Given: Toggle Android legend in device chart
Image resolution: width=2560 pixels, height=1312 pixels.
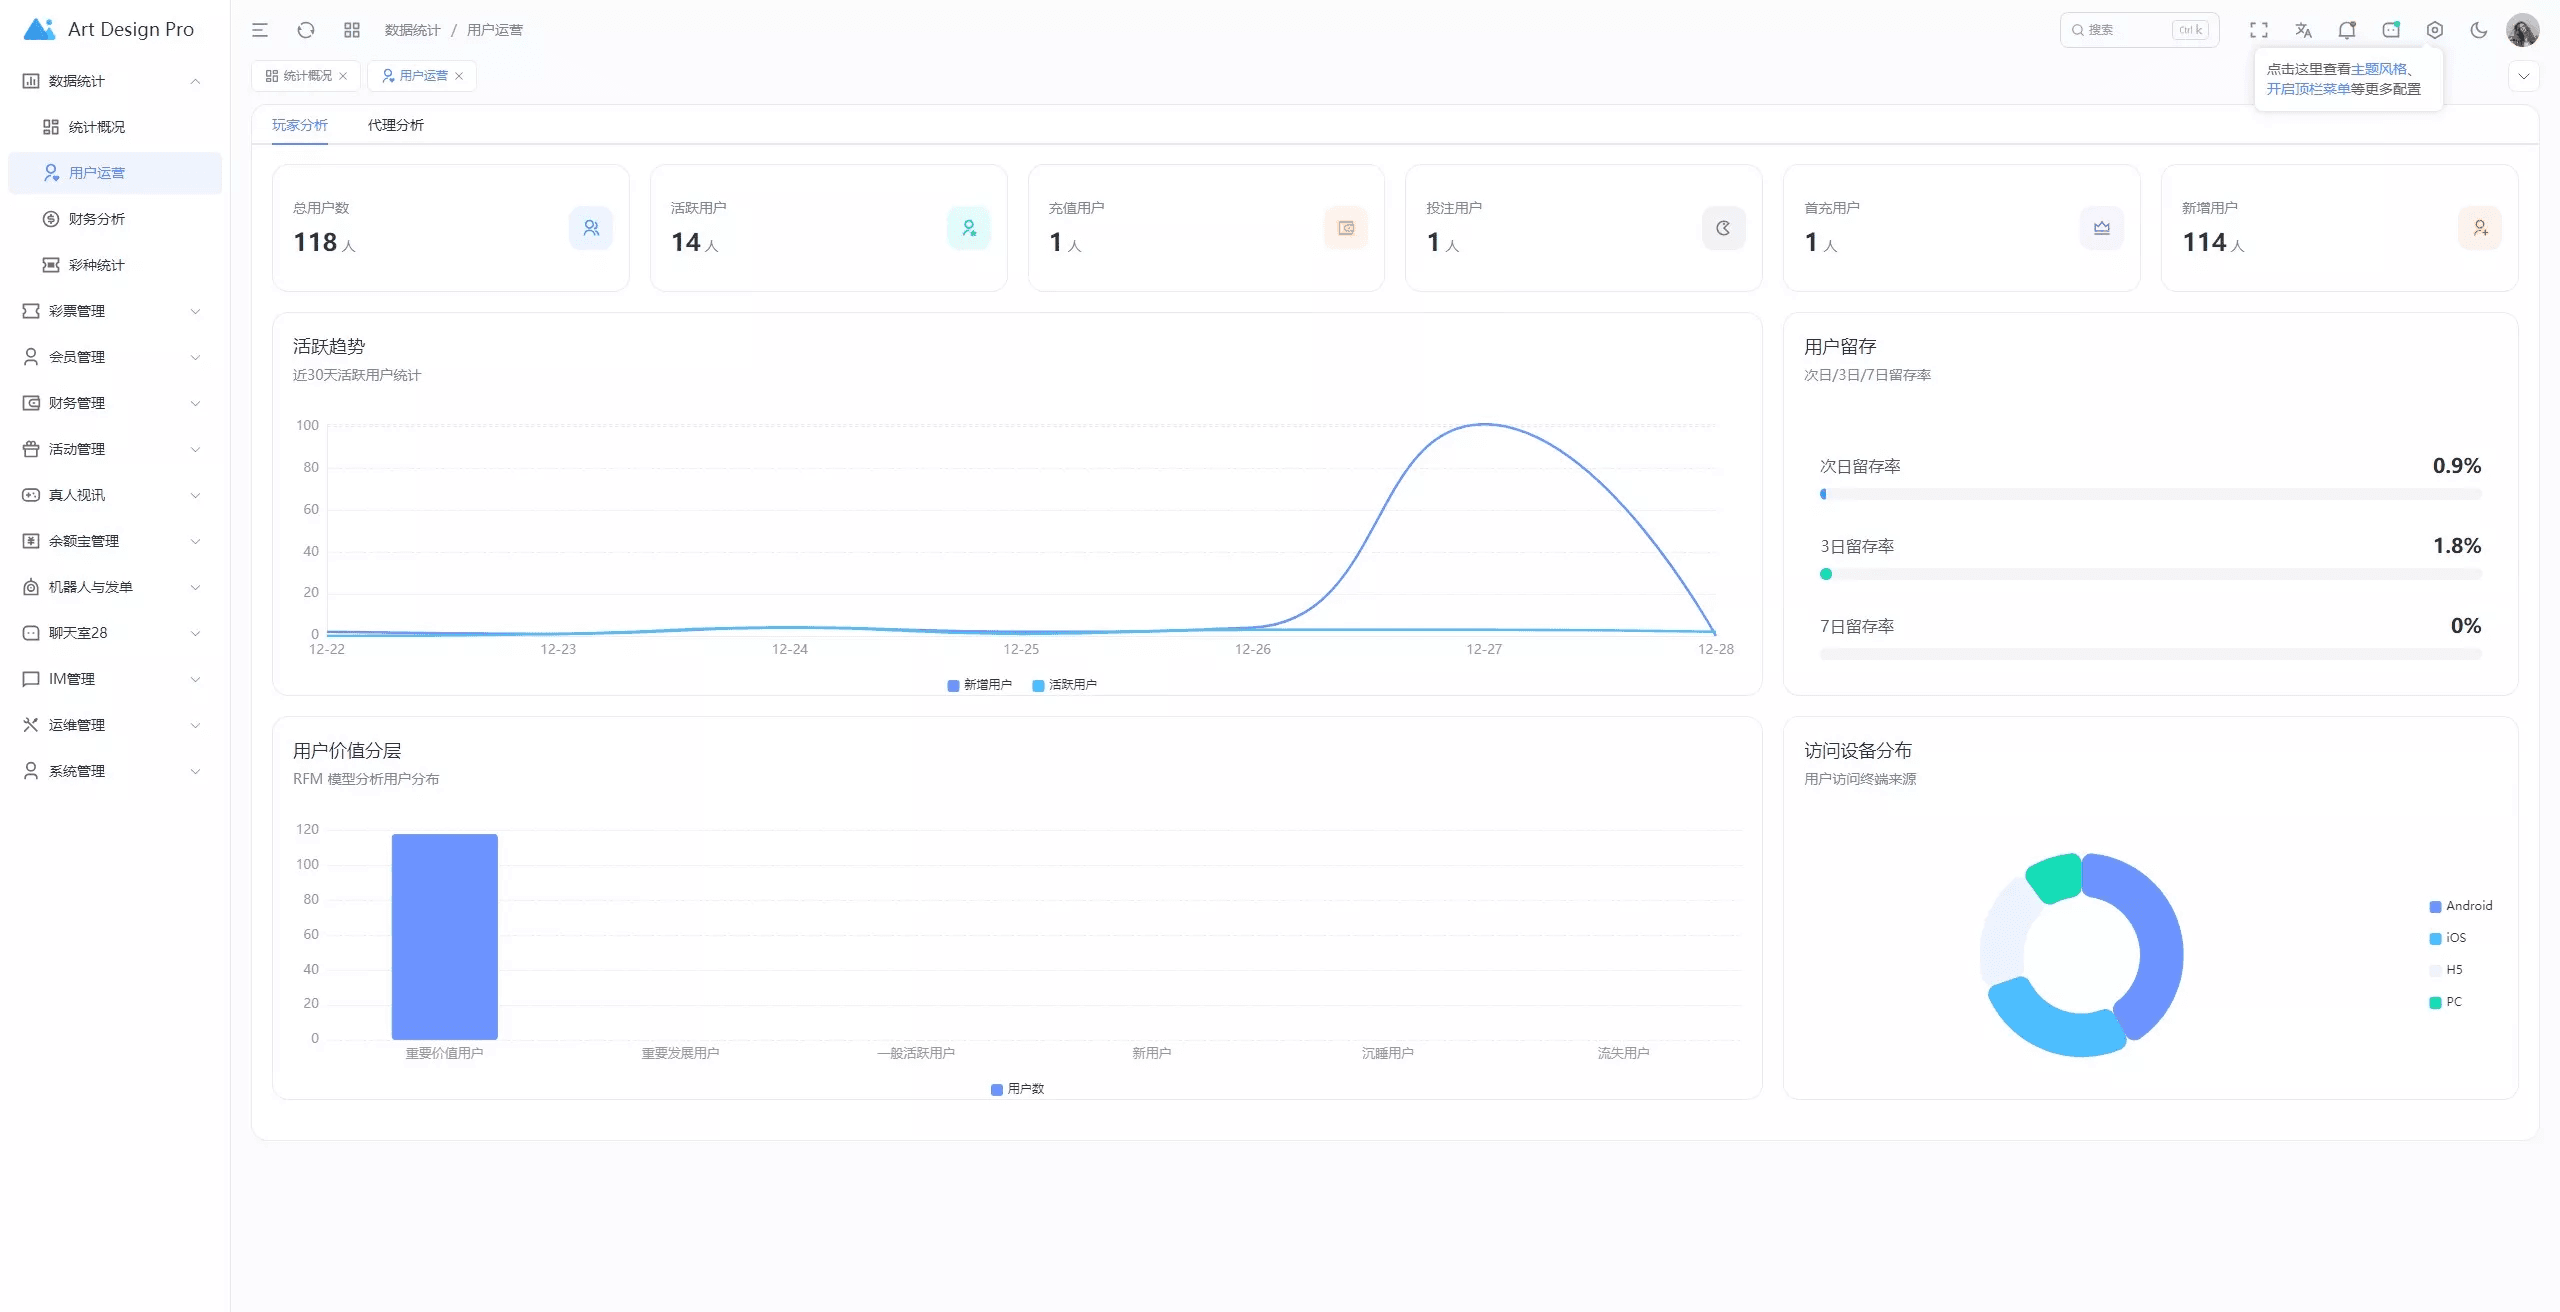Looking at the screenshot, I should pyautogui.click(x=2460, y=906).
